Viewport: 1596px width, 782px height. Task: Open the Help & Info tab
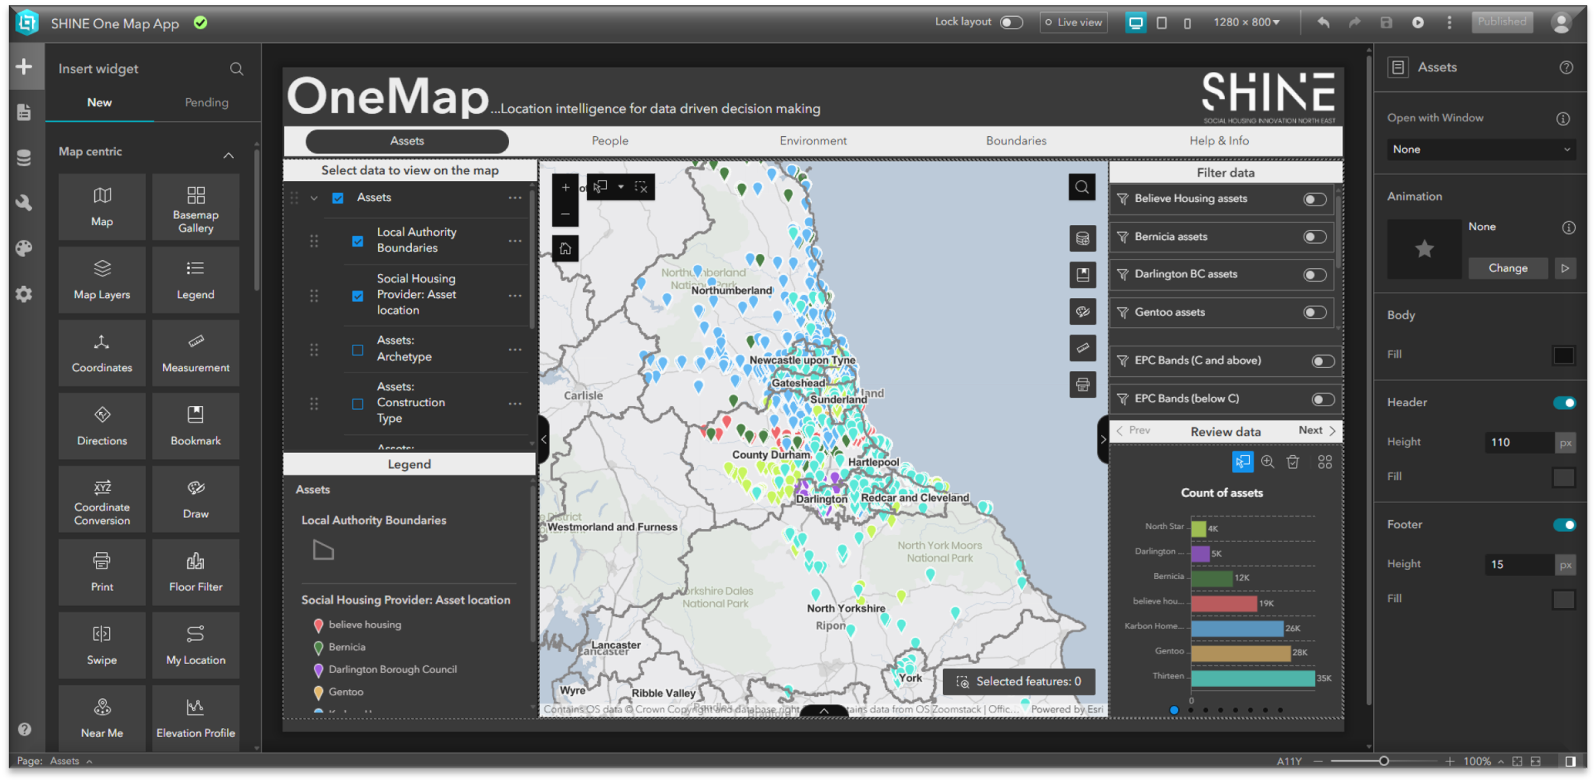1219,141
